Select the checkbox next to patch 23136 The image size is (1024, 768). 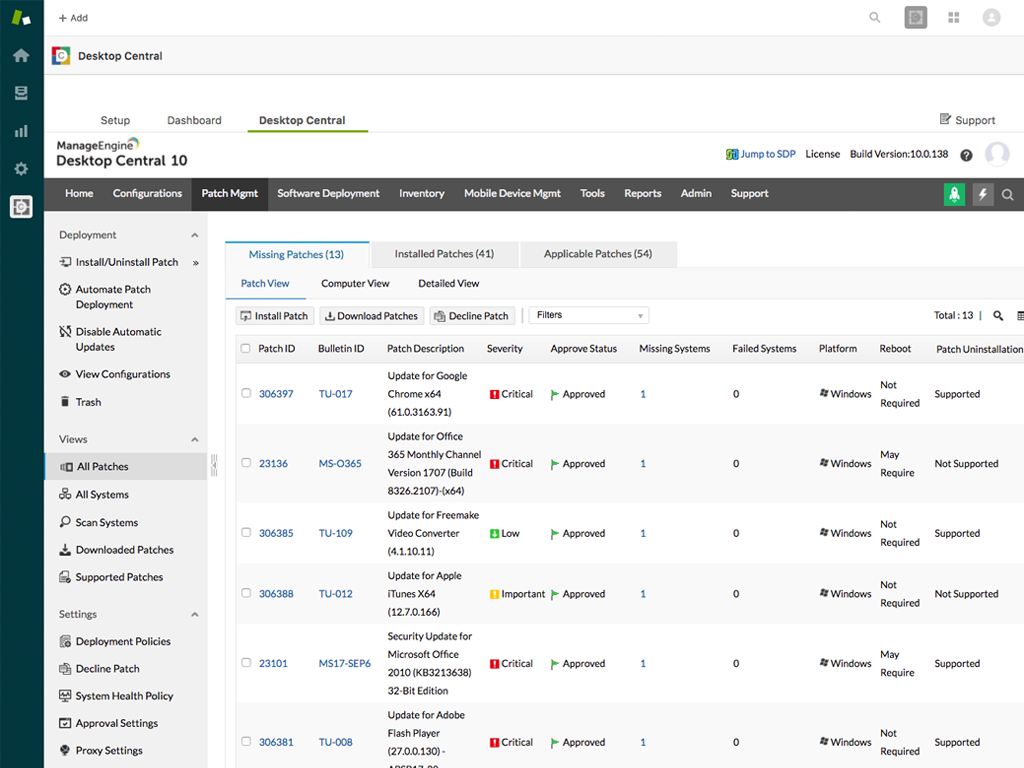(x=246, y=463)
